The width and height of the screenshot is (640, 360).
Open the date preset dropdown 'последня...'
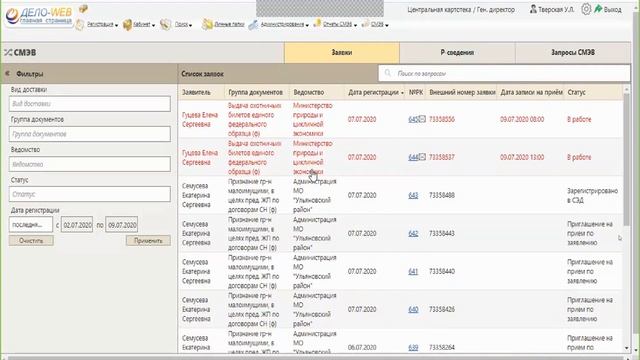[31, 225]
